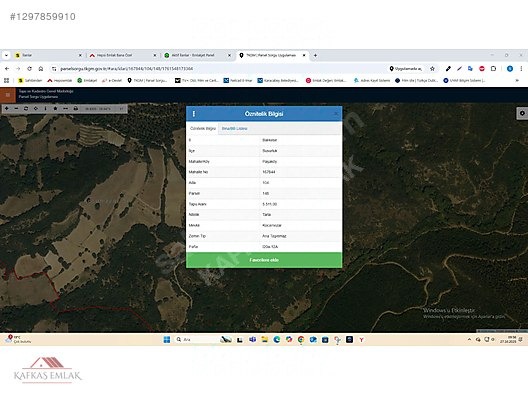The image size is (528, 396).
Task: Close the Öznitelik Bilgisi dialog
Action: pos(336,114)
